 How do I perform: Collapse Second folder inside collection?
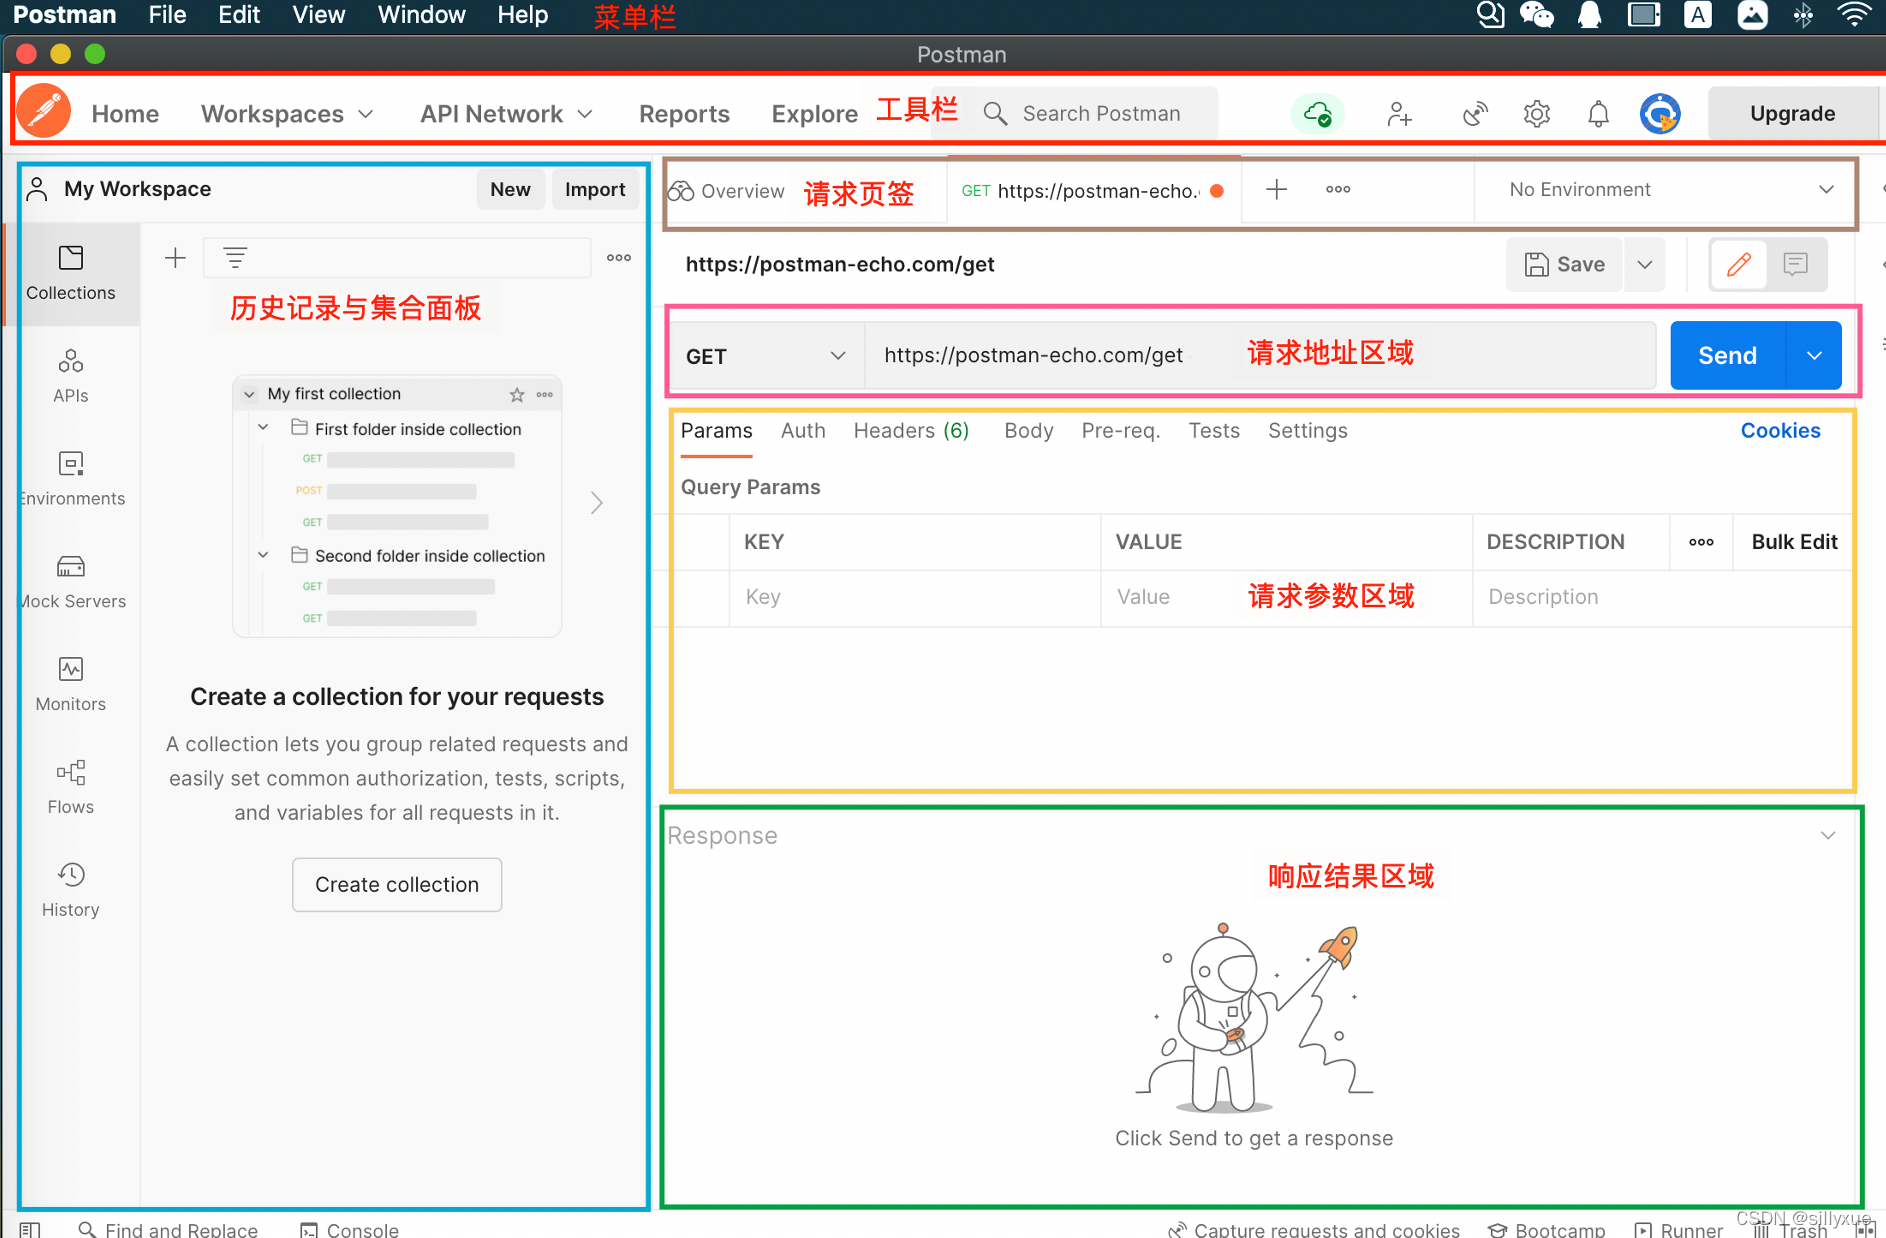263,555
